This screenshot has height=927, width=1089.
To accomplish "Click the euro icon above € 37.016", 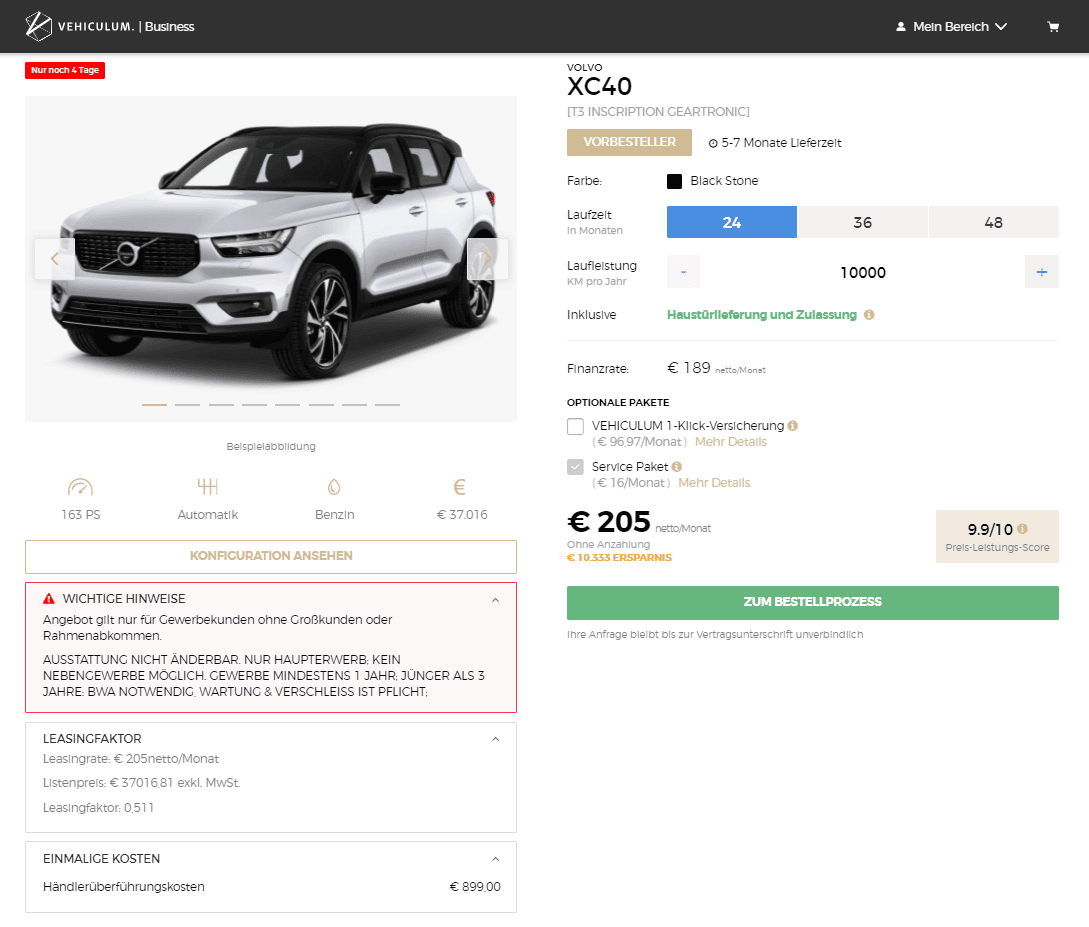I will pos(459,487).
